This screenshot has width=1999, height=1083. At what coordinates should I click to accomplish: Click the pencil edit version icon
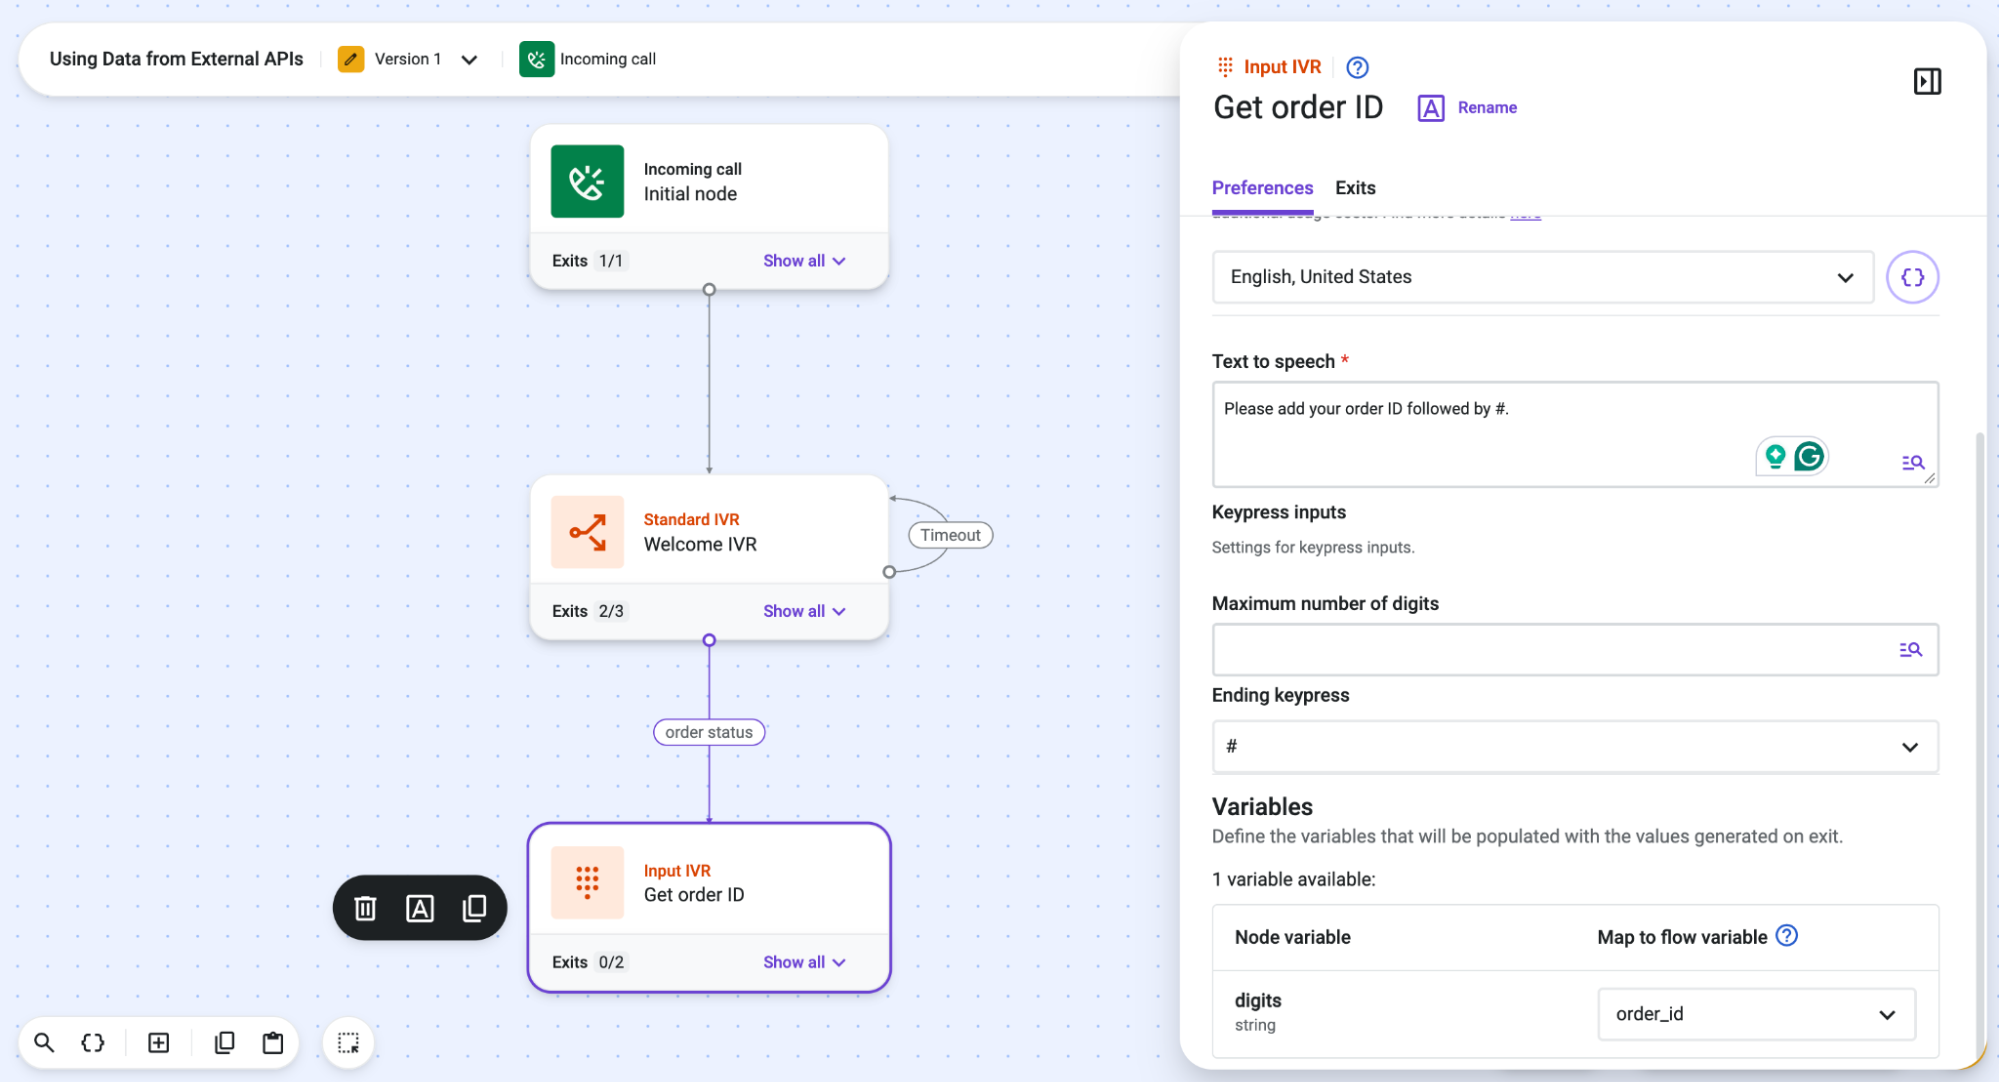tap(351, 59)
